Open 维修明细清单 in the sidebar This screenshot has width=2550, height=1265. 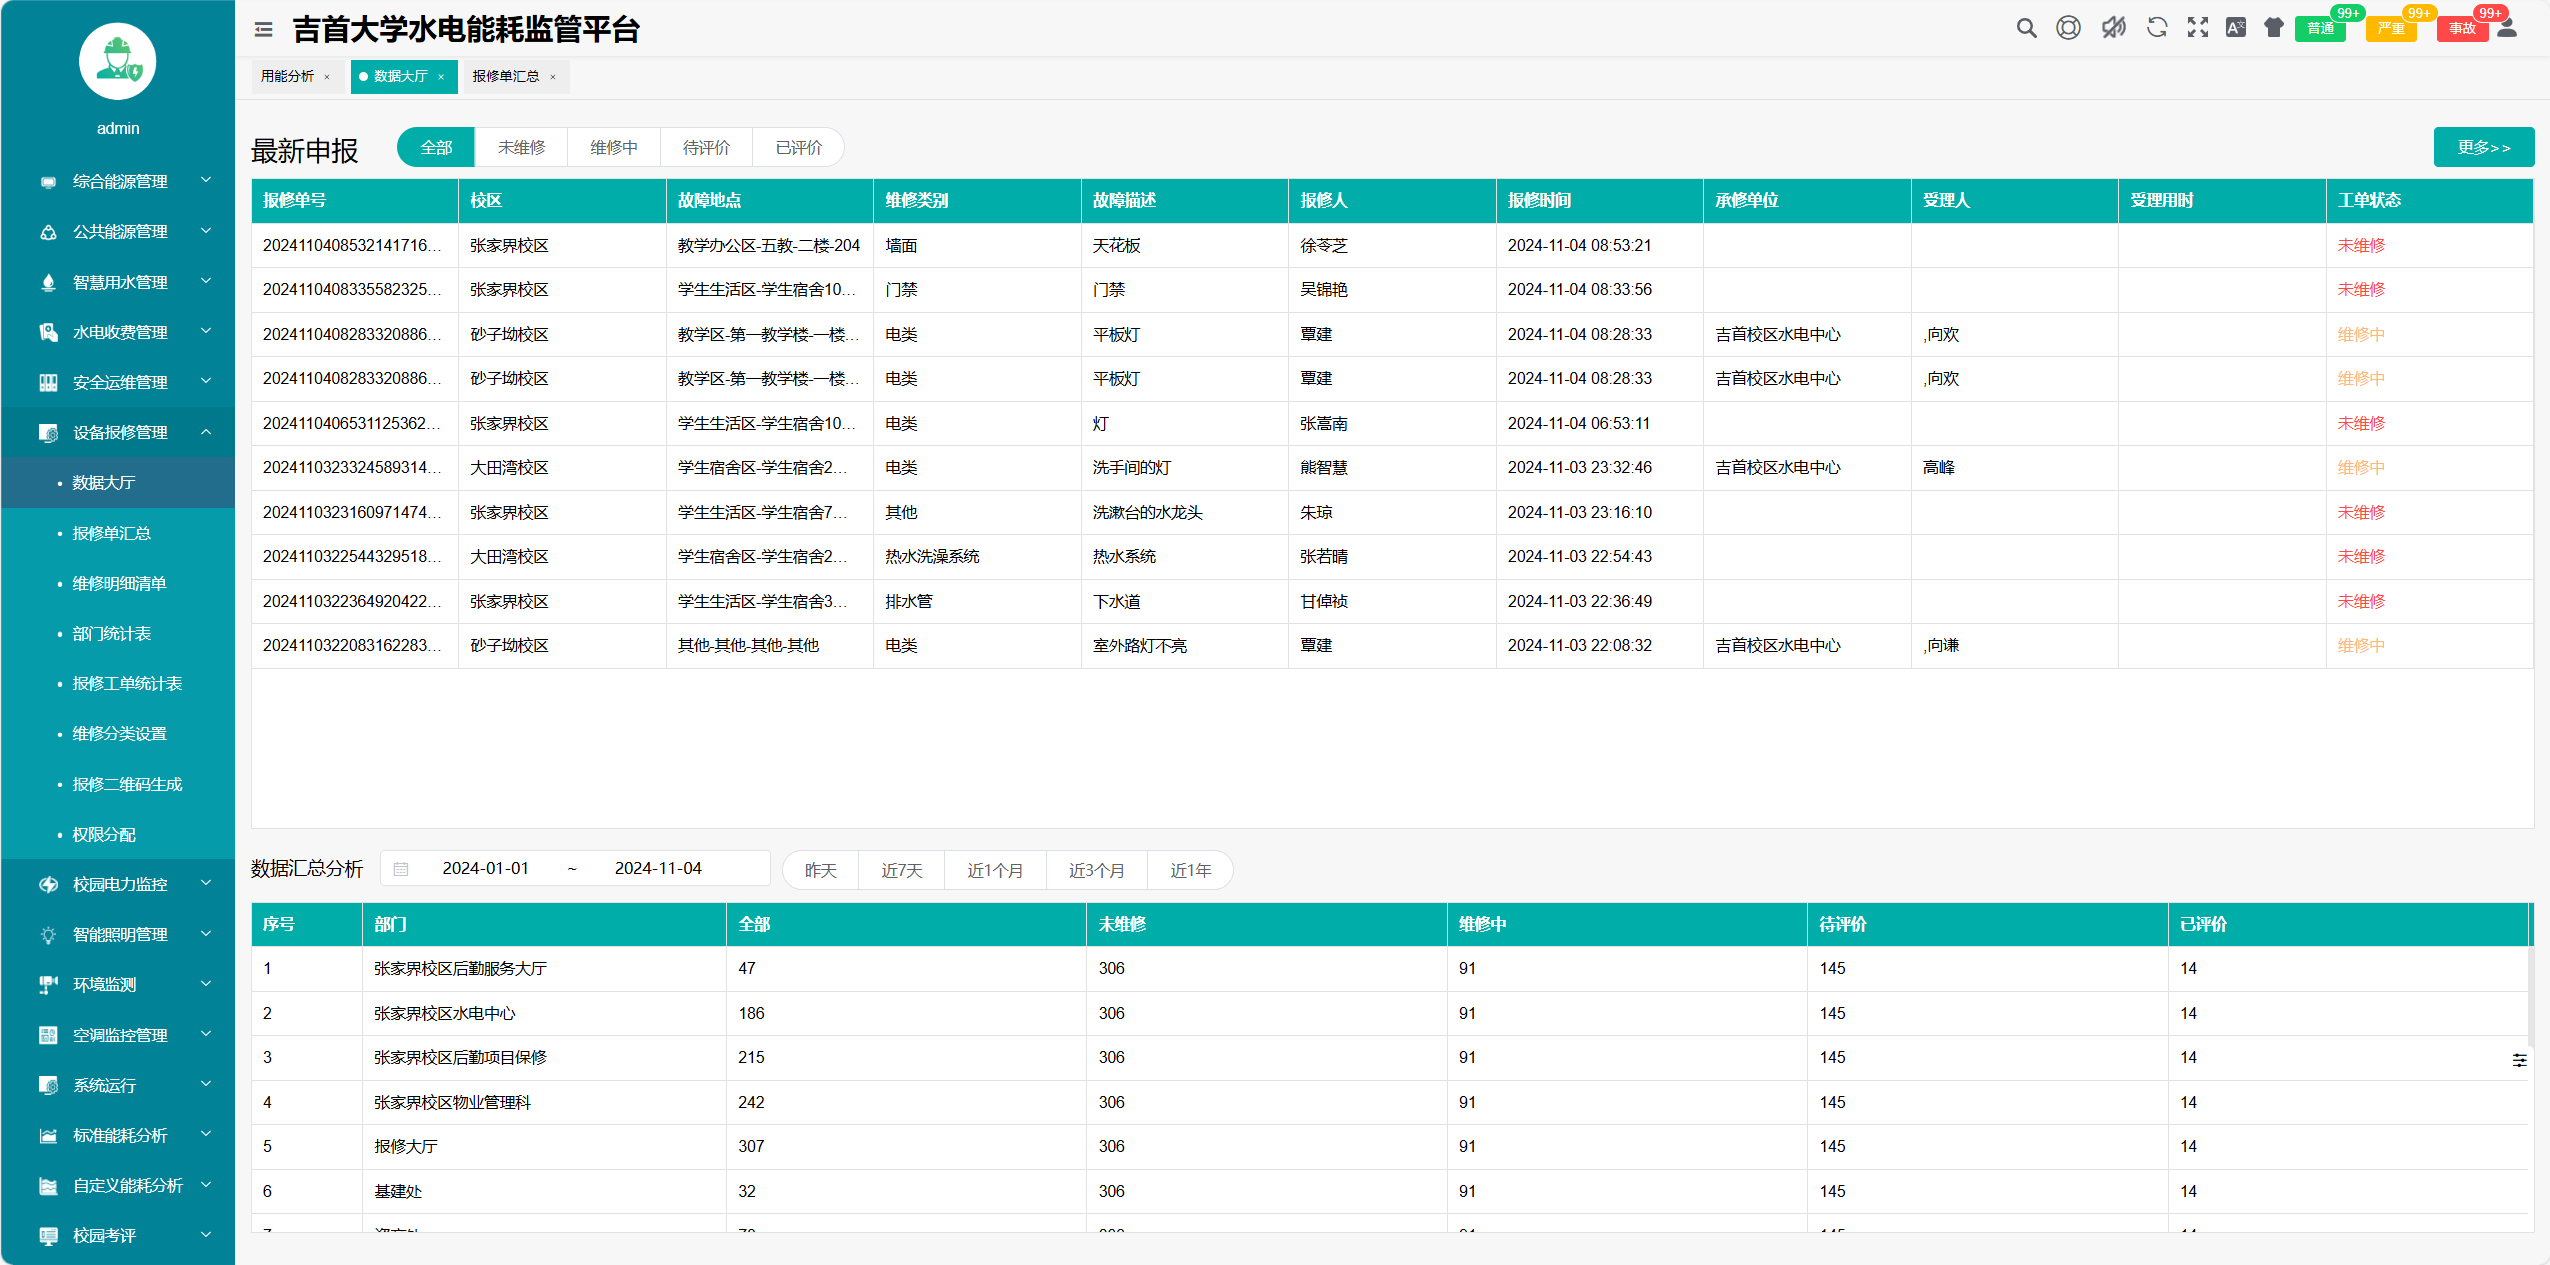pyautogui.click(x=119, y=583)
